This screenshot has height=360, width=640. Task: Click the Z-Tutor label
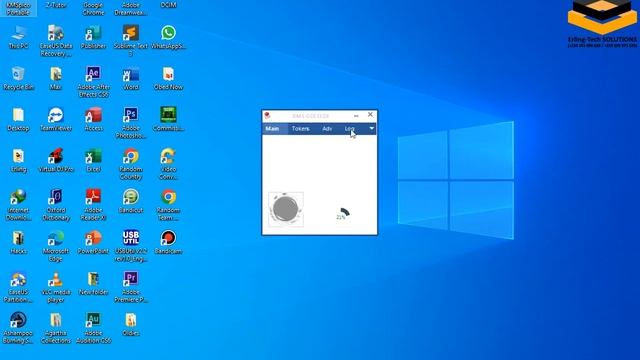pyautogui.click(x=56, y=5)
